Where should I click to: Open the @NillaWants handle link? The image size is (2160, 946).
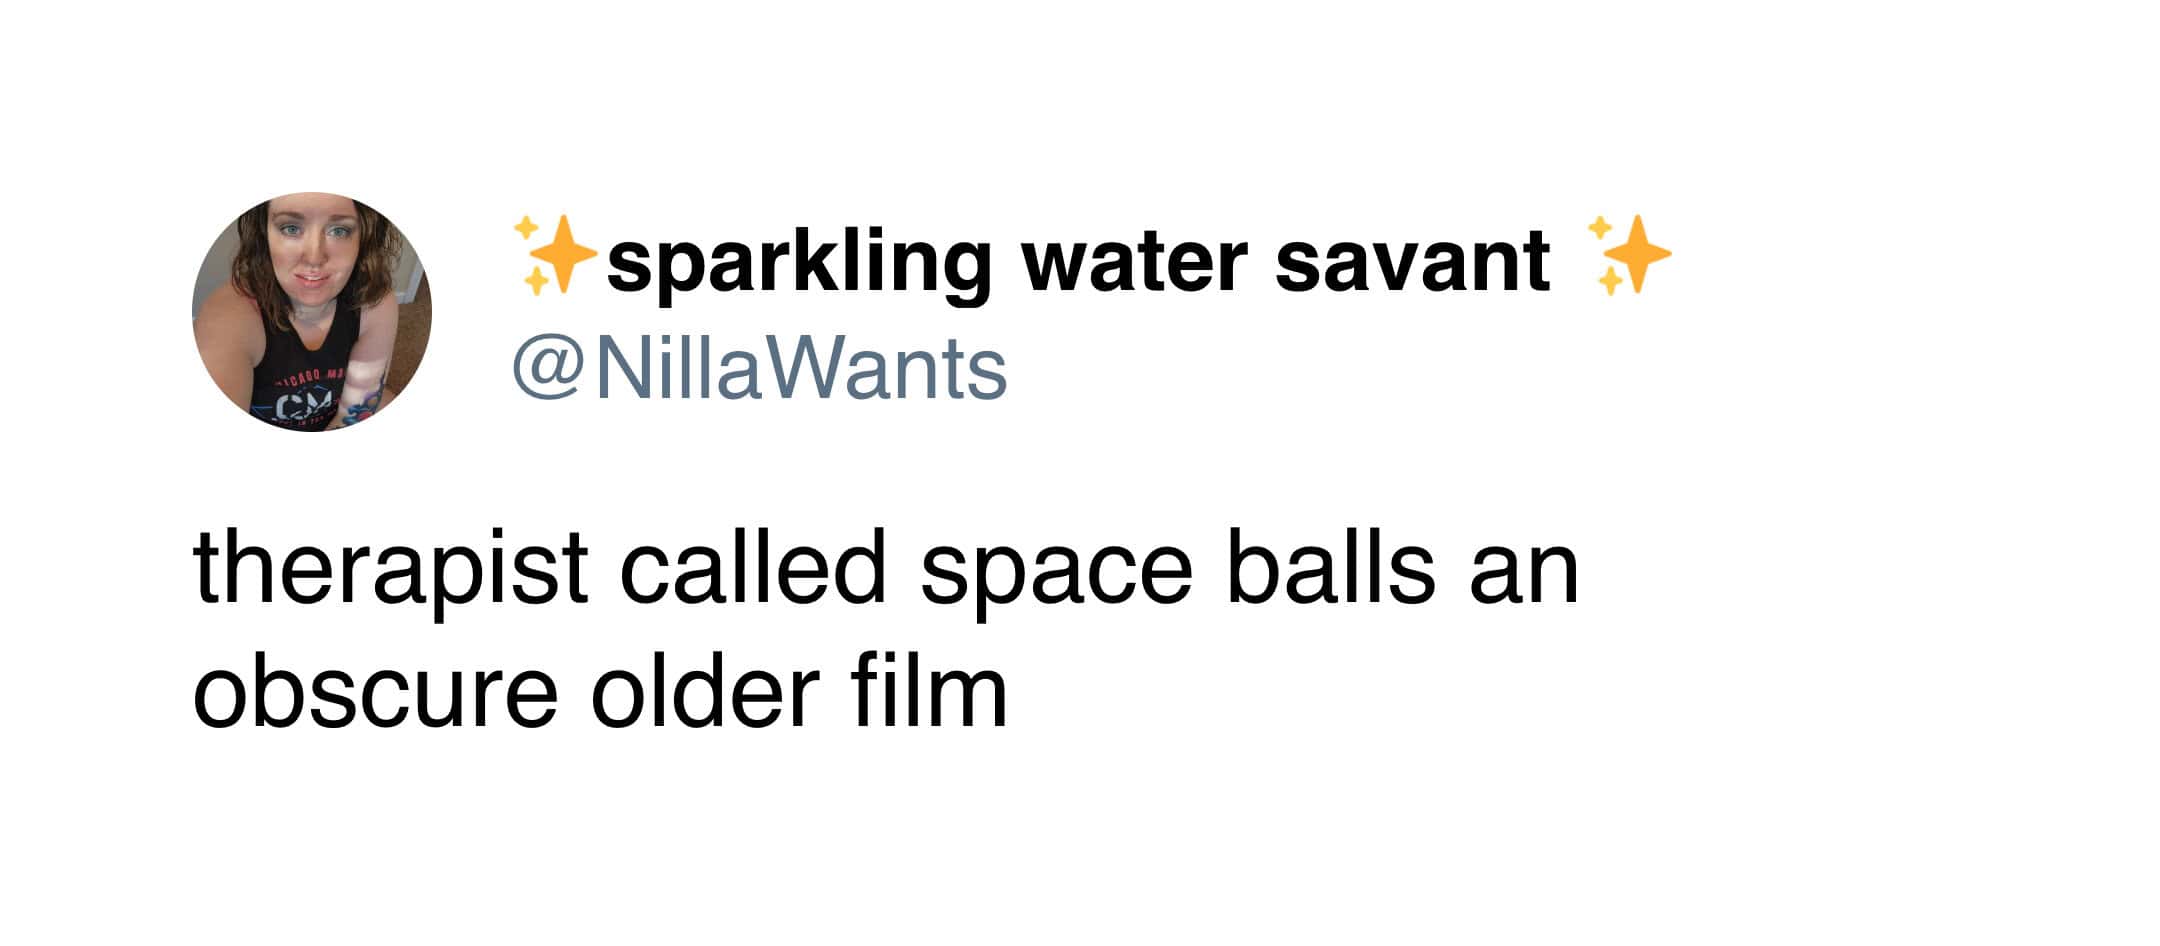[759, 370]
